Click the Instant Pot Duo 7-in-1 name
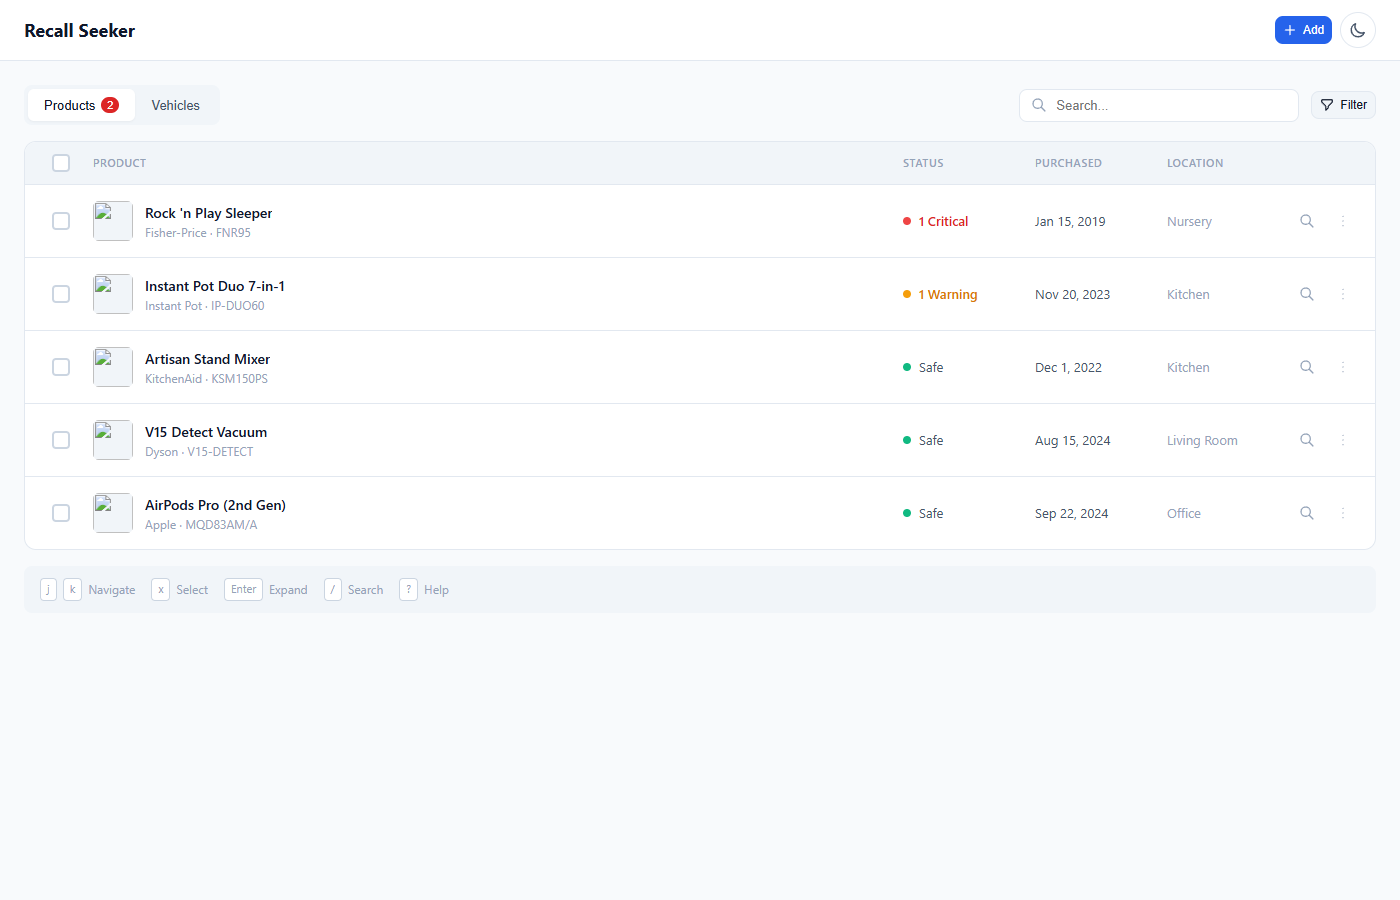Screen dimensions: 1400x900 click(215, 286)
